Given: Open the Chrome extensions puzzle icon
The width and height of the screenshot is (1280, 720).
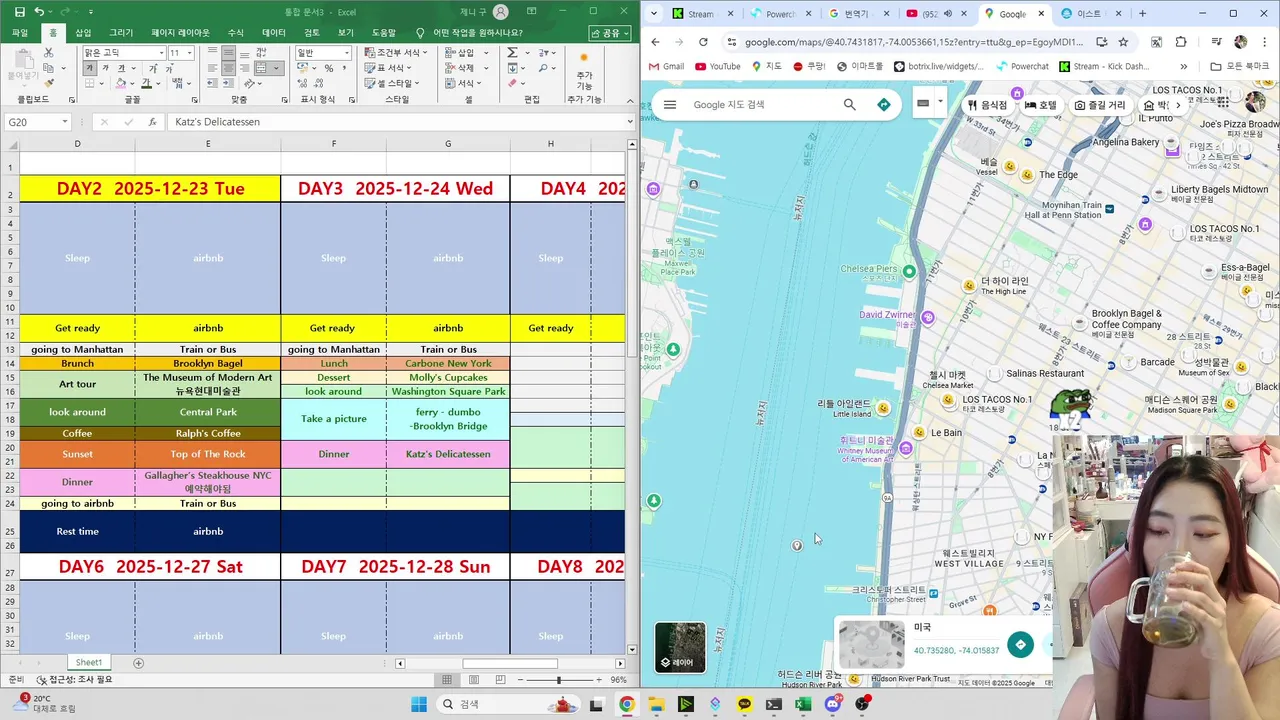Looking at the screenshot, I should pos(1181,42).
